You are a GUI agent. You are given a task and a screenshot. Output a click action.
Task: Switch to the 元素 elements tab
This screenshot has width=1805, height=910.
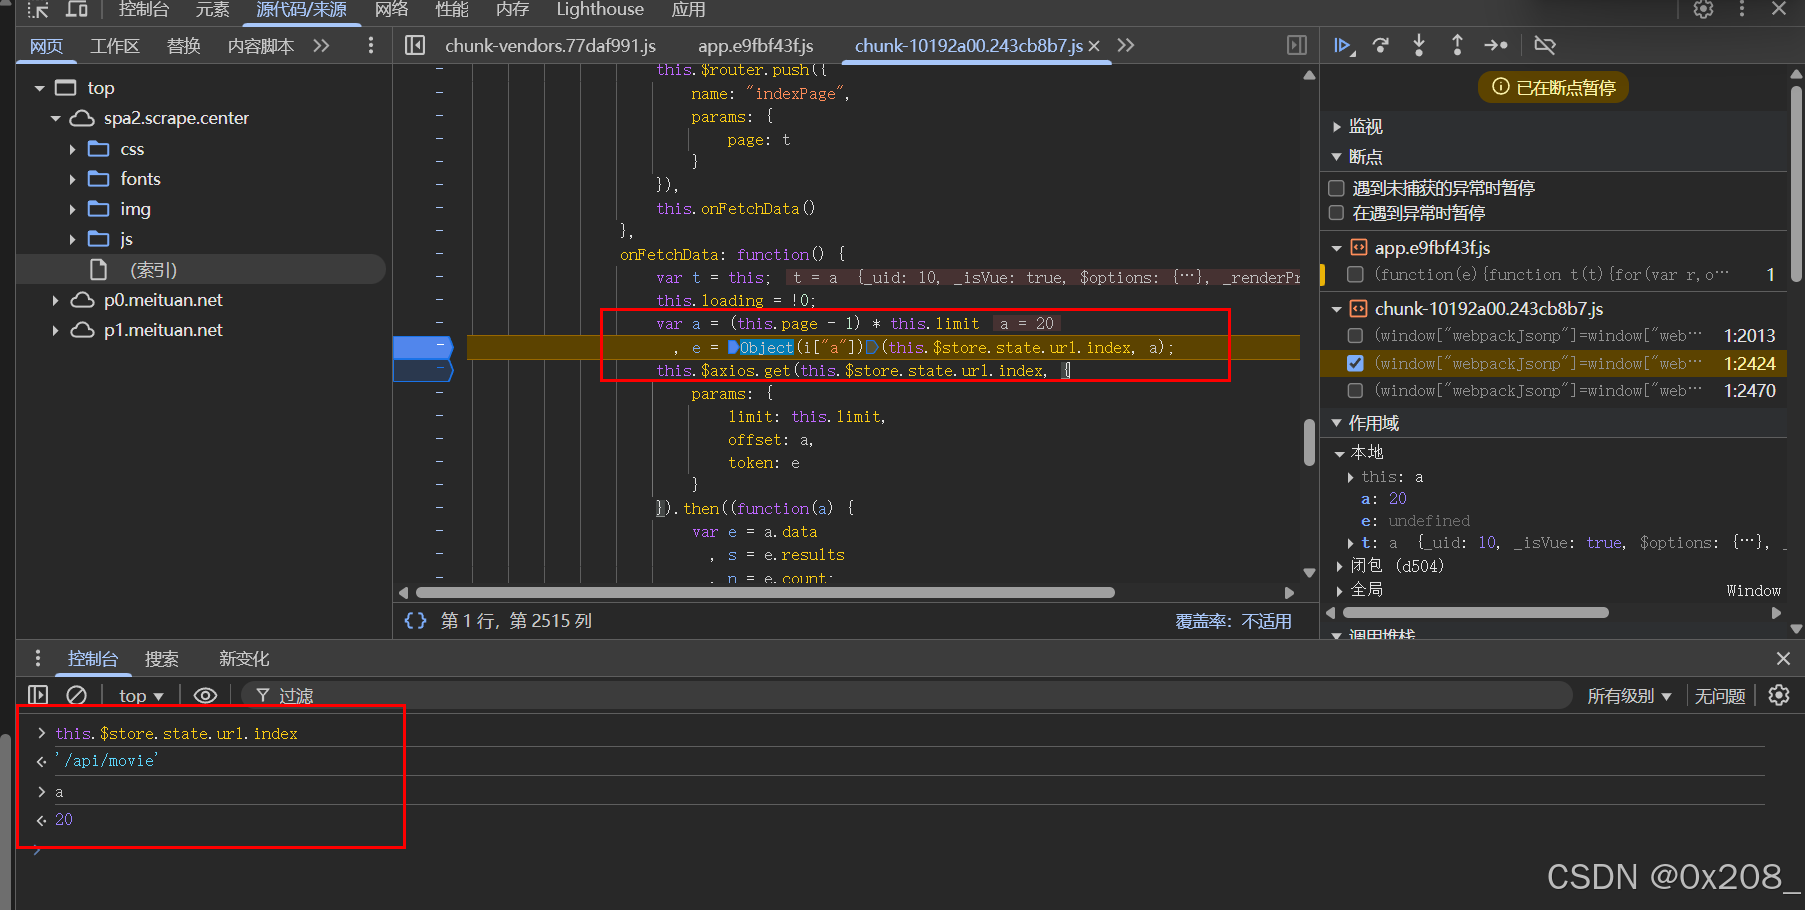tap(212, 10)
